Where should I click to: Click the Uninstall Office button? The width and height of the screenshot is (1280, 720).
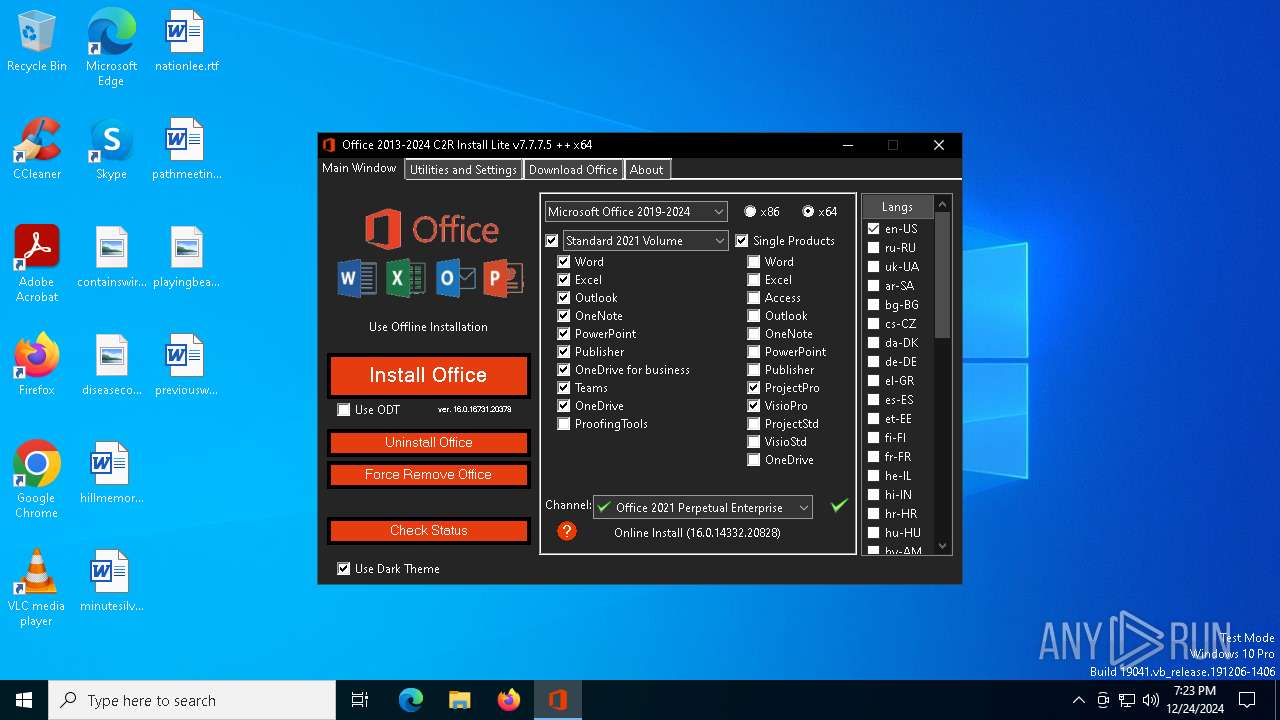tap(428, 443)
